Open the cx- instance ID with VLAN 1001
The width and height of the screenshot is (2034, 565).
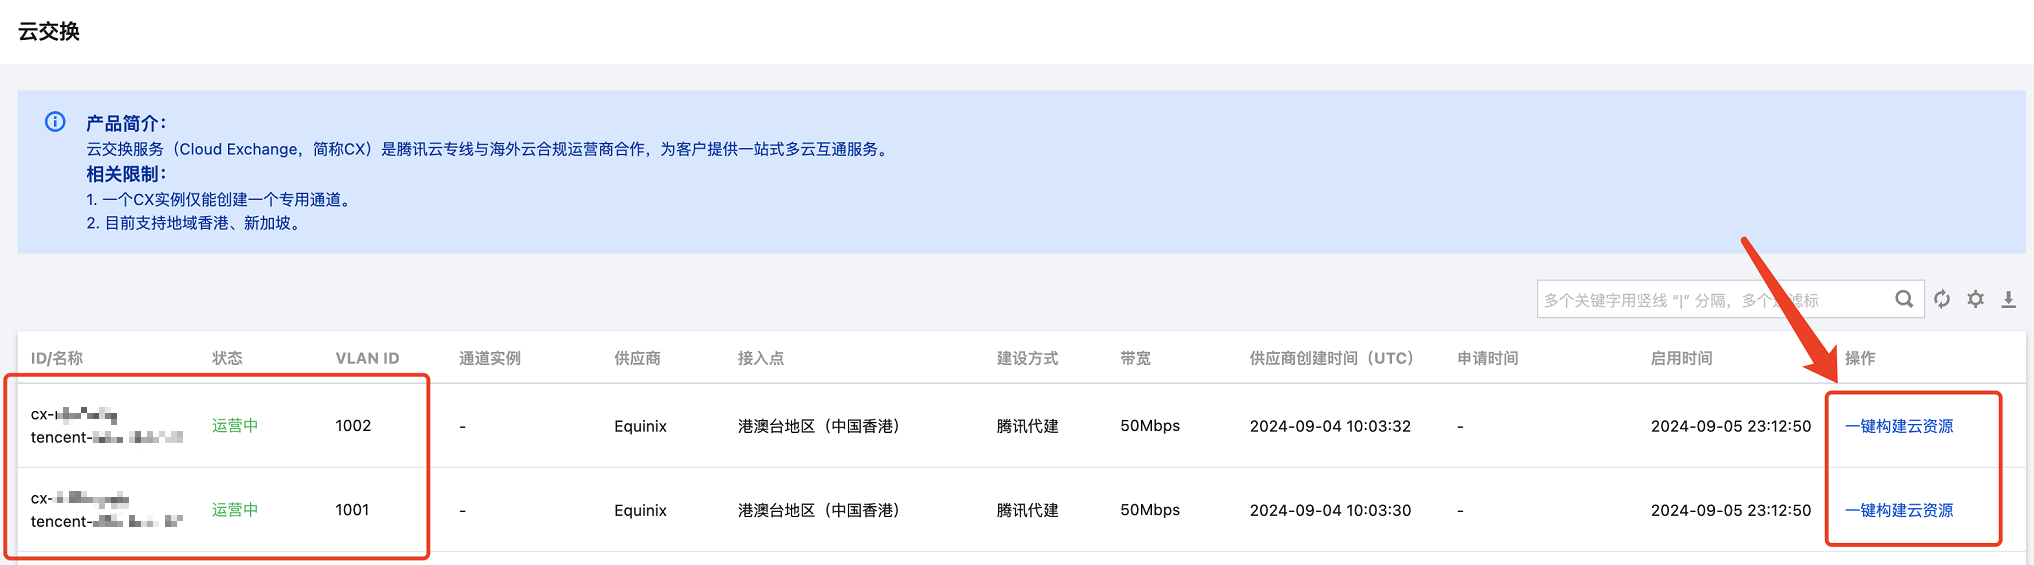pyautogui.click(x=79, y=498)
